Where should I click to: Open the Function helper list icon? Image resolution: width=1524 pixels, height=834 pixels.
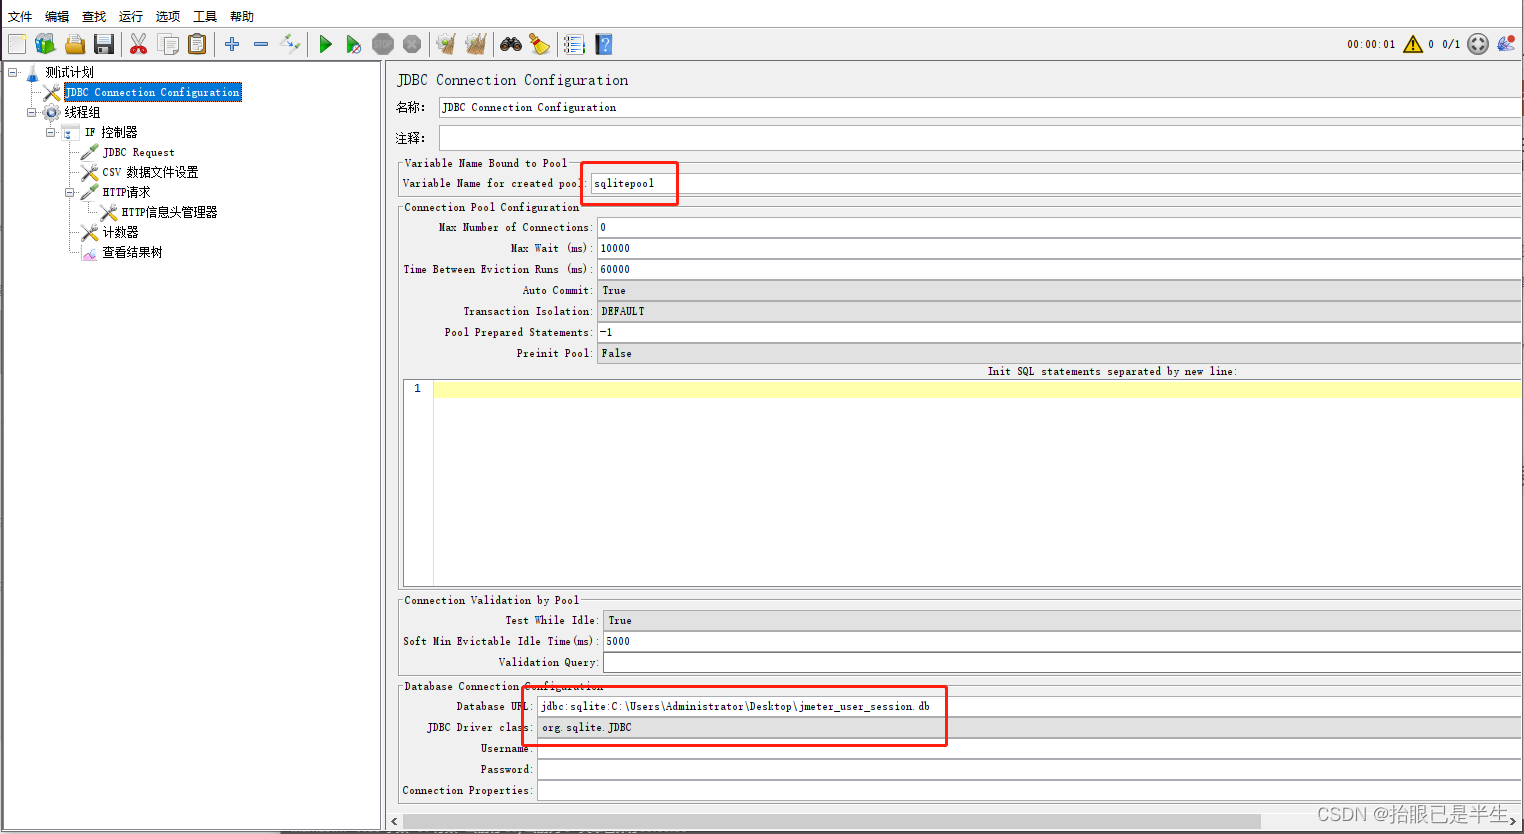click(x=574, y=44)
